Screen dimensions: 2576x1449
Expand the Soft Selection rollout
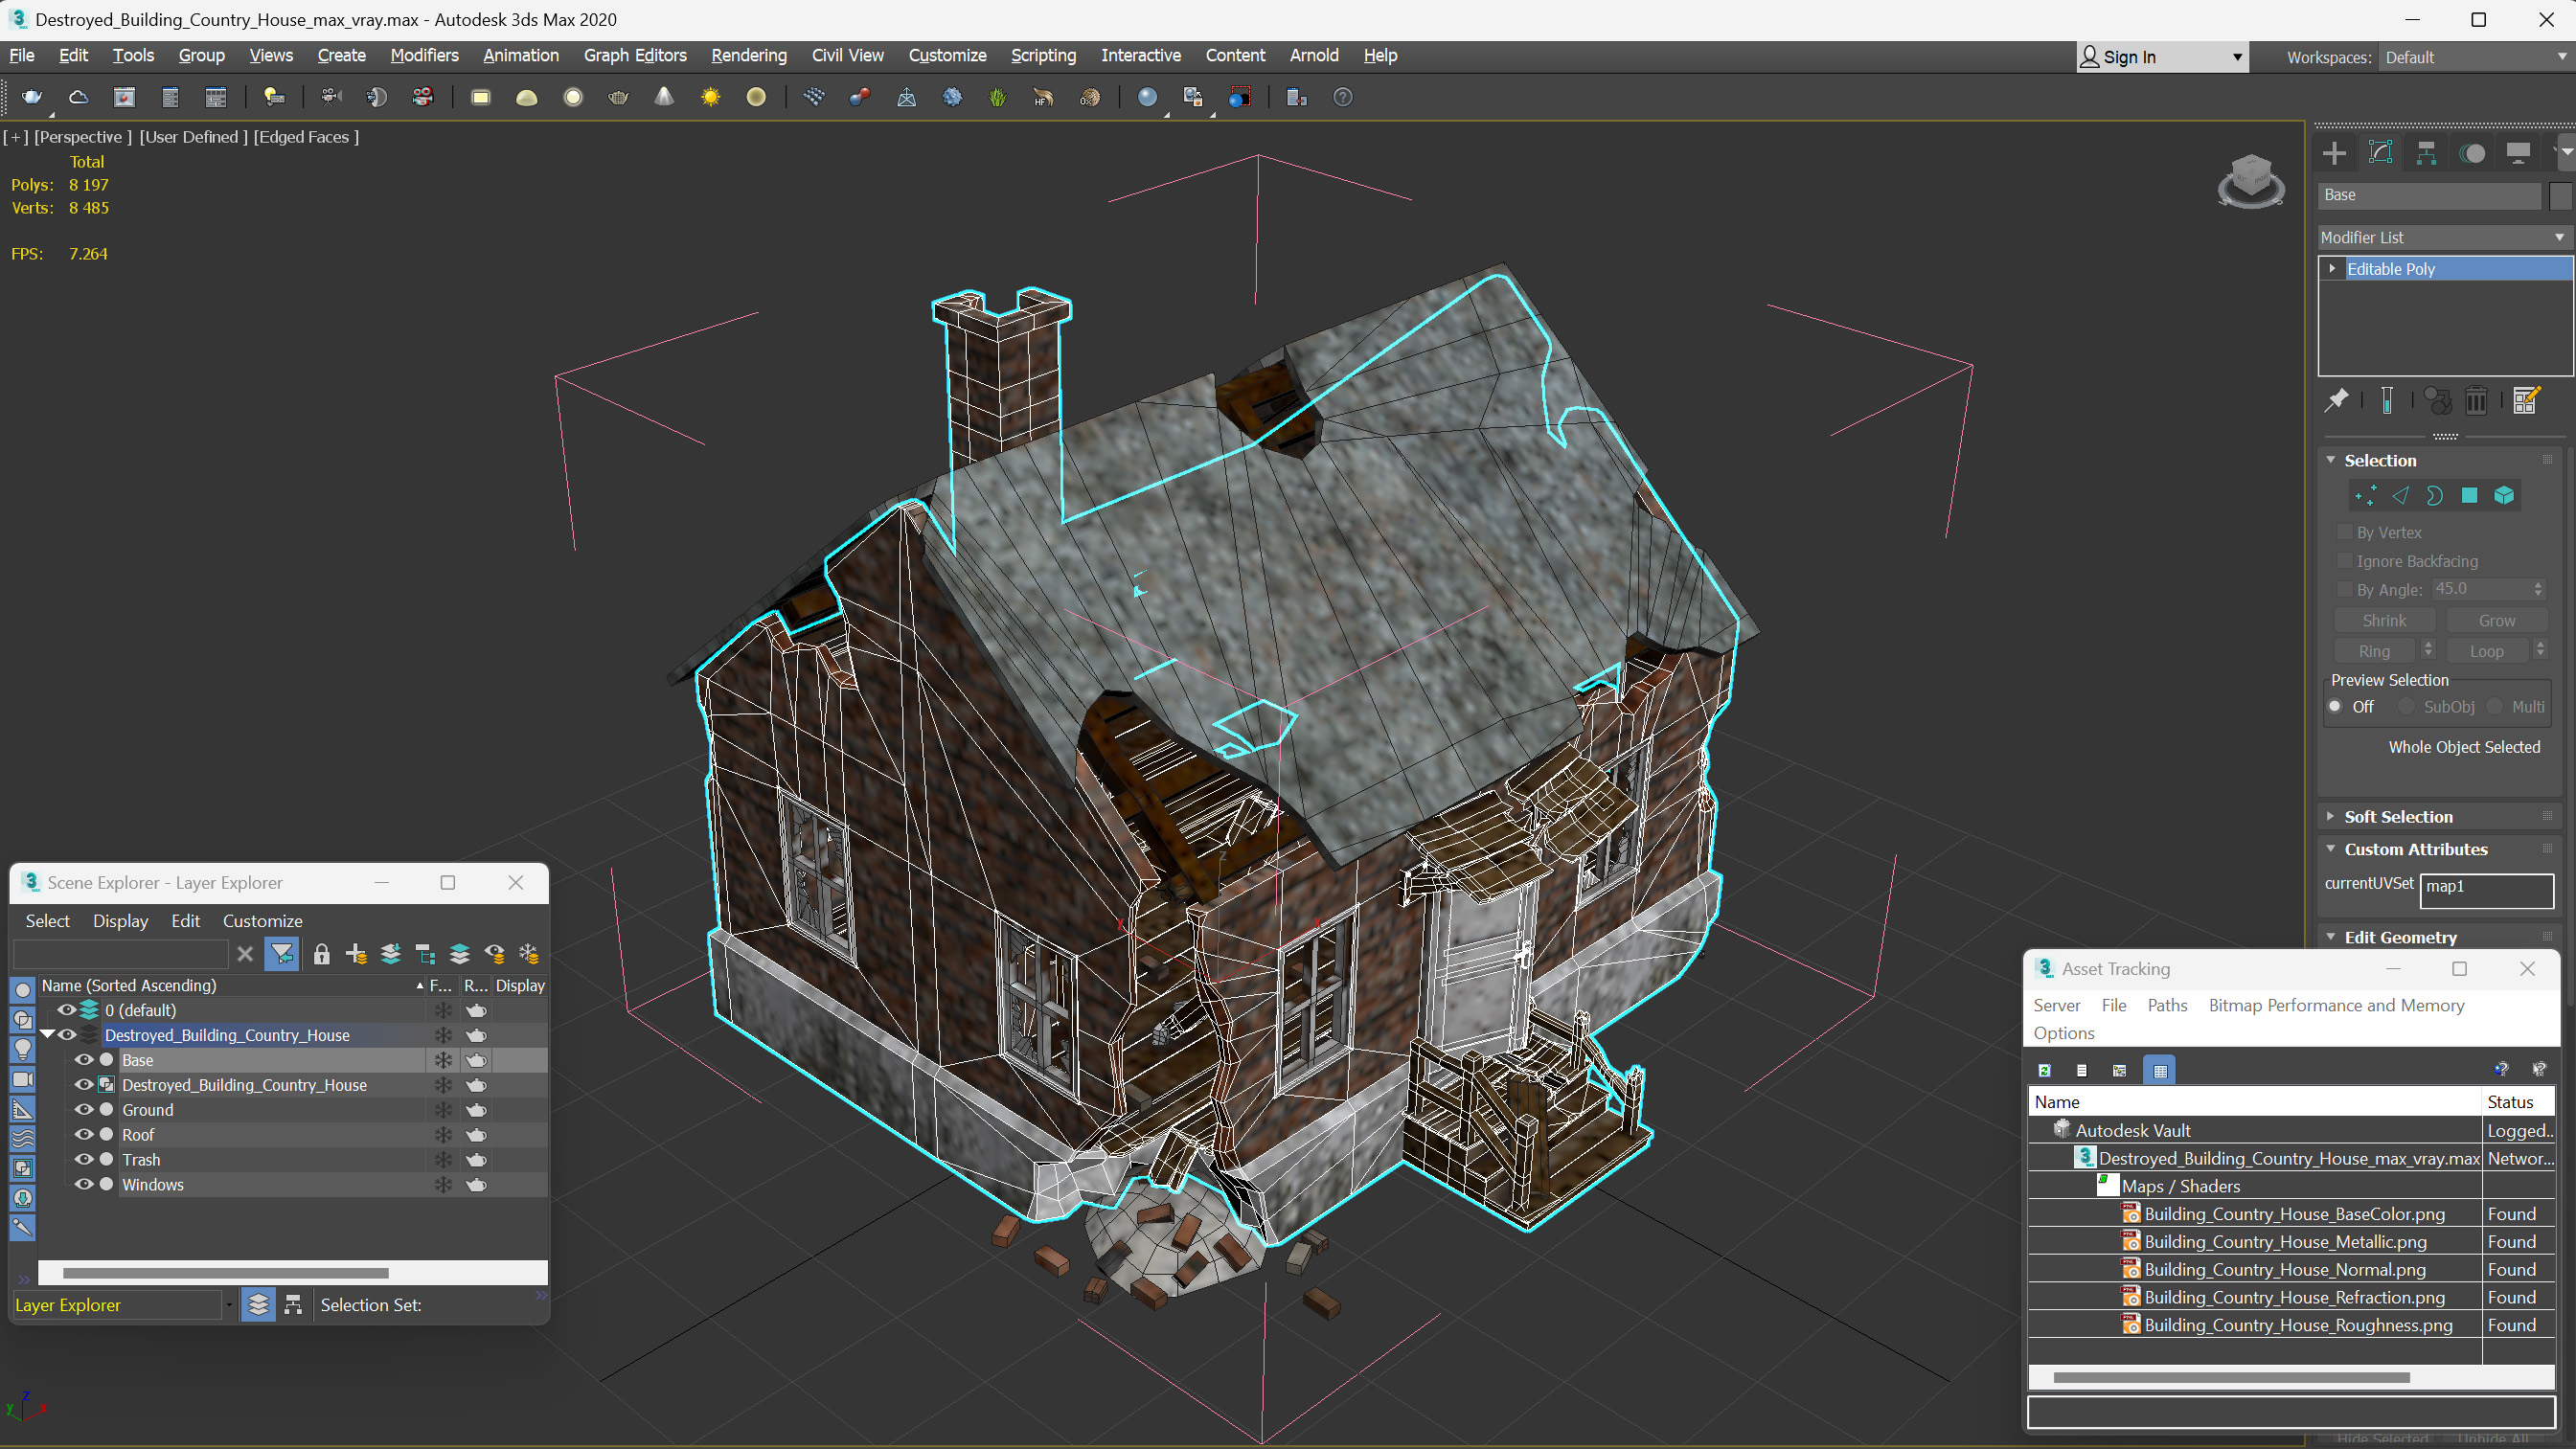[2331, 816]
